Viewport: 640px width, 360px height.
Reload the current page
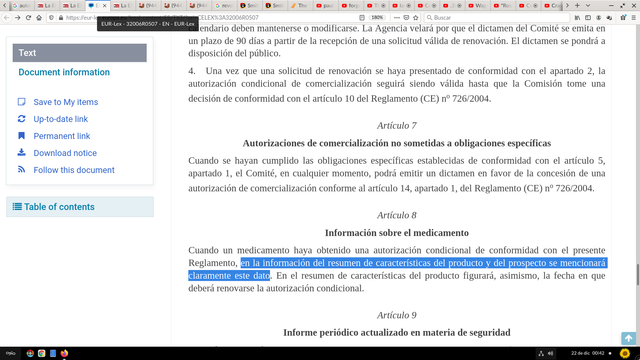(28, 18)
